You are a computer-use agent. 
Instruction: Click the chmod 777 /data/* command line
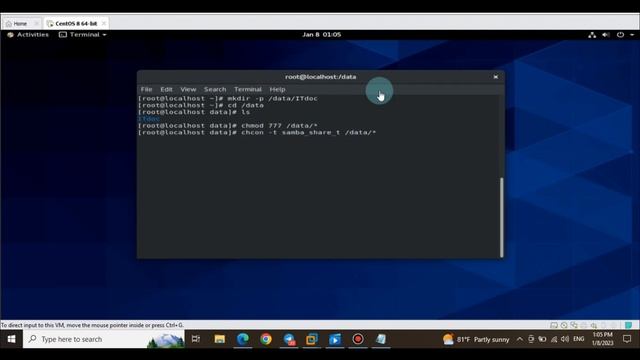[227, 126]
